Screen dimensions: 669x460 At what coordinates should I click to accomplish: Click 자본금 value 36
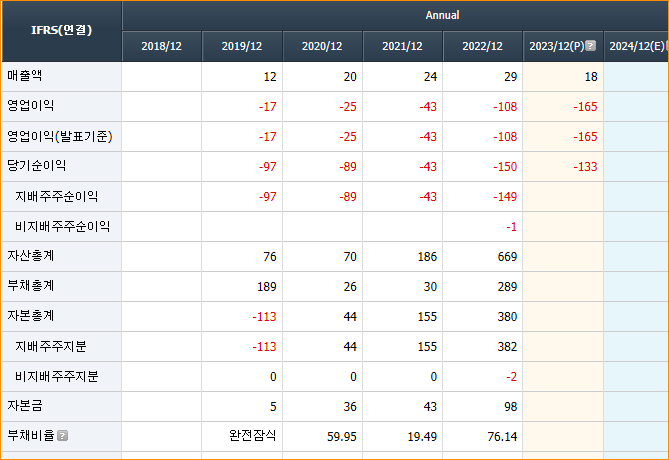(350, 407)
